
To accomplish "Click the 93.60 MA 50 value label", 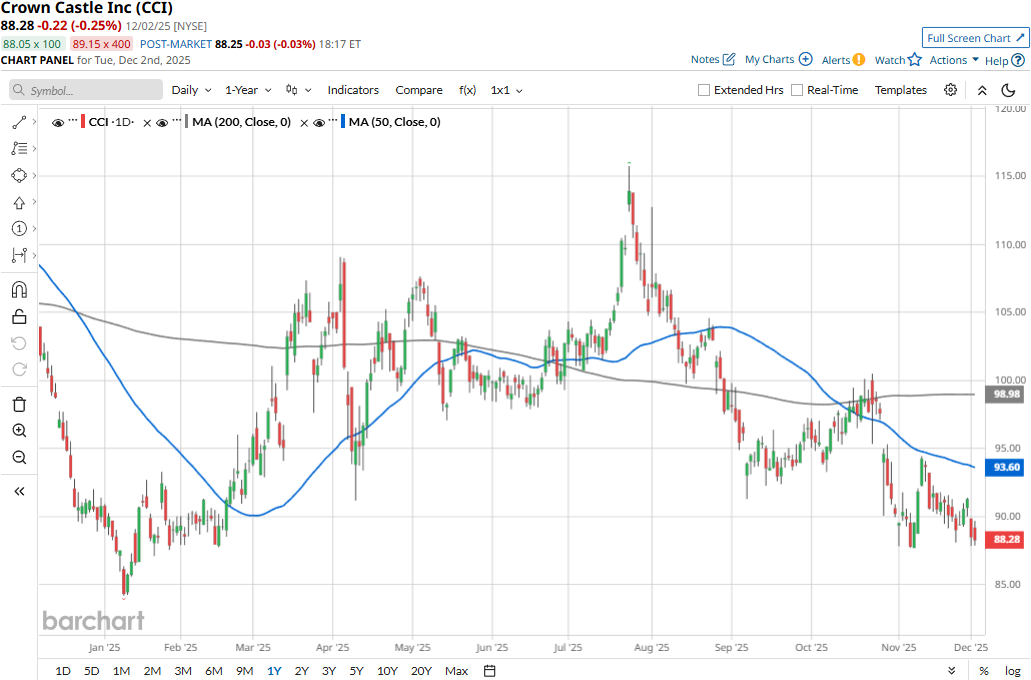I will (1006, 468).
